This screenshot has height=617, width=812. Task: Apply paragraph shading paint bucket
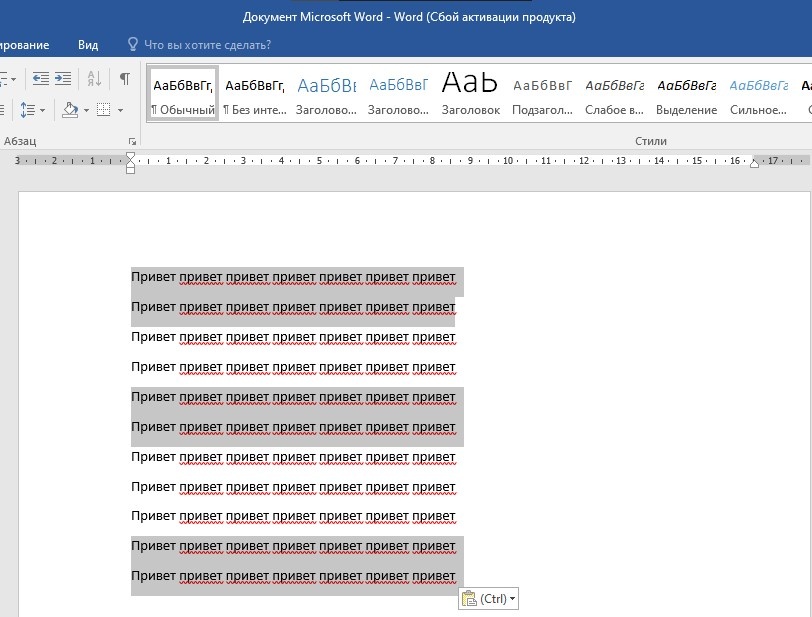70,110
